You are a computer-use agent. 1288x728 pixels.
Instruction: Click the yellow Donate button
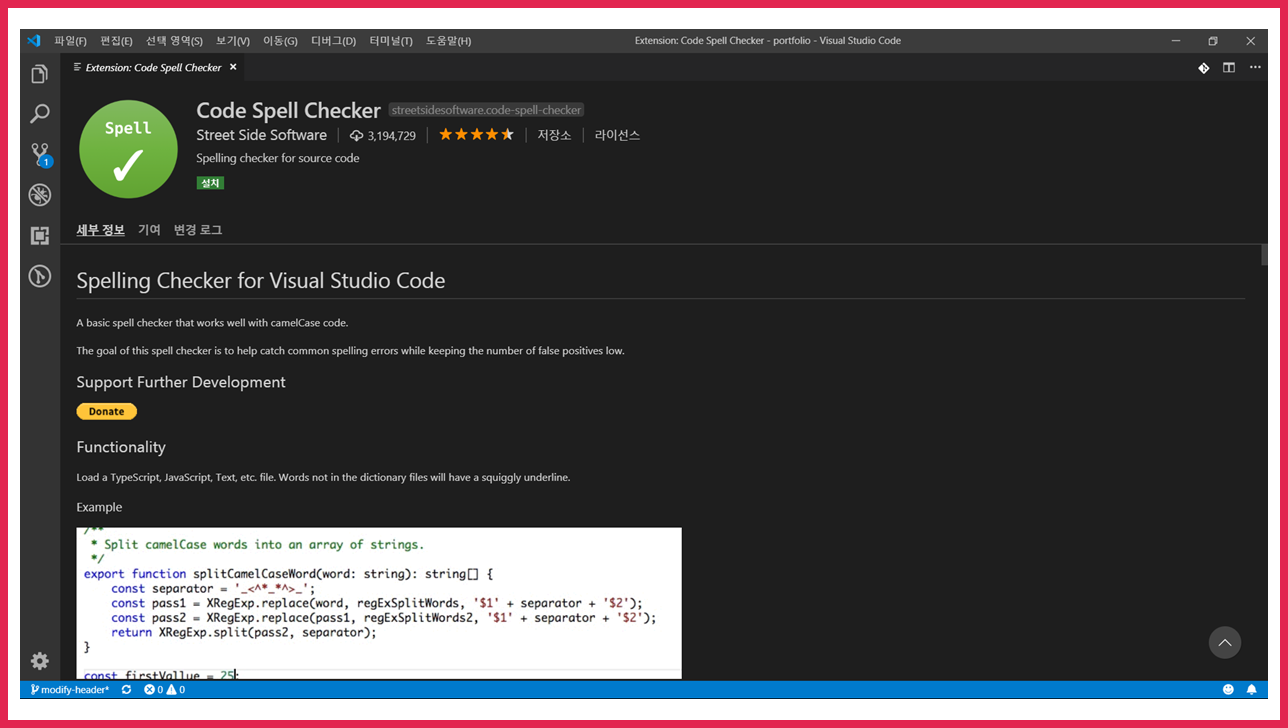[107, 411]
